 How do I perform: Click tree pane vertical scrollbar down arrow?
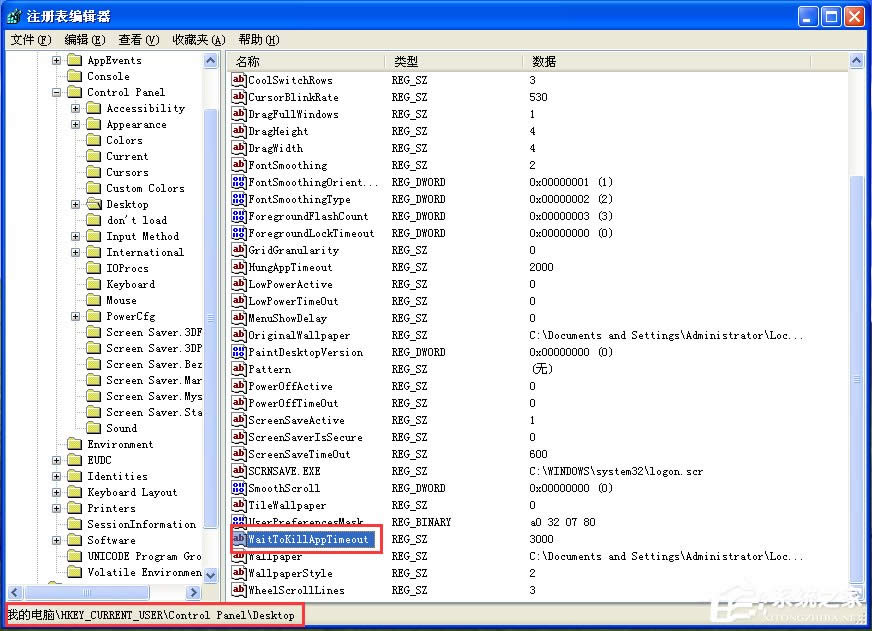(x=211, y=575)
